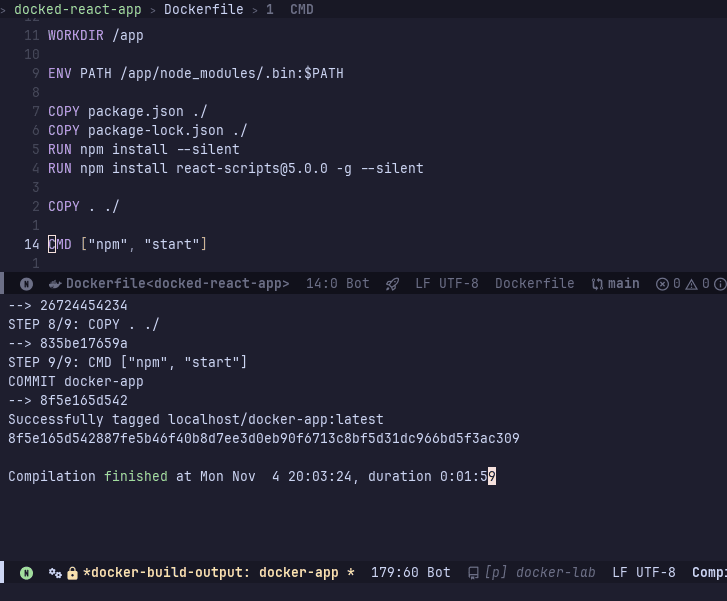Click the Dockerfile<docked-react-app> buffer name
The height and width of the screenshot is (601, 727).
pyautogui.click(x=177, y=284)
